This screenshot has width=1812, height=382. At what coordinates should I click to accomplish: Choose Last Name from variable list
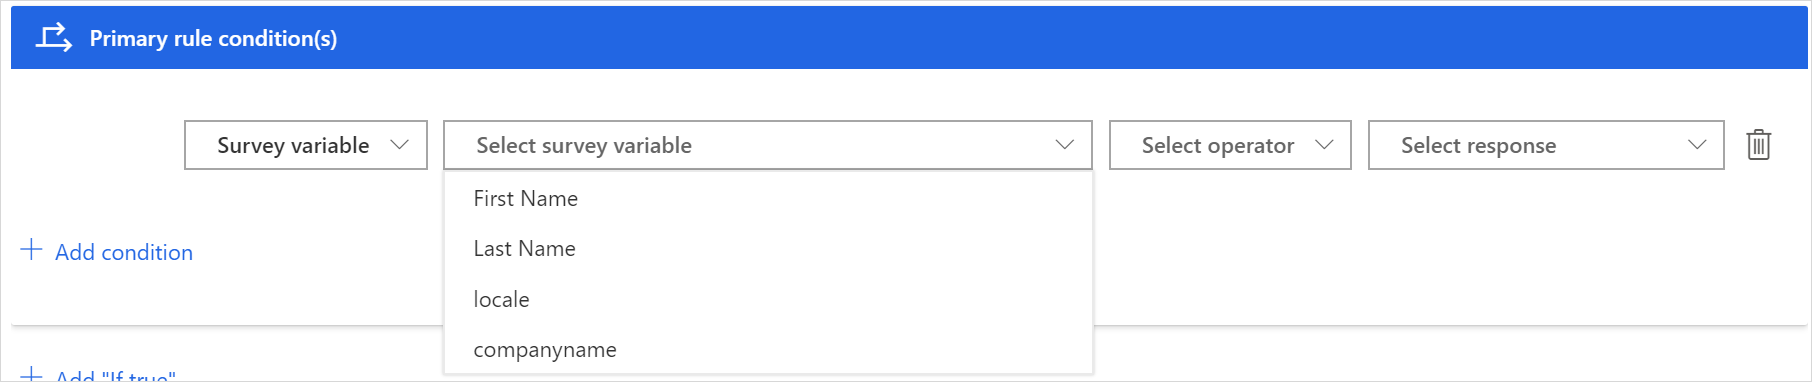tap(768, 248)
